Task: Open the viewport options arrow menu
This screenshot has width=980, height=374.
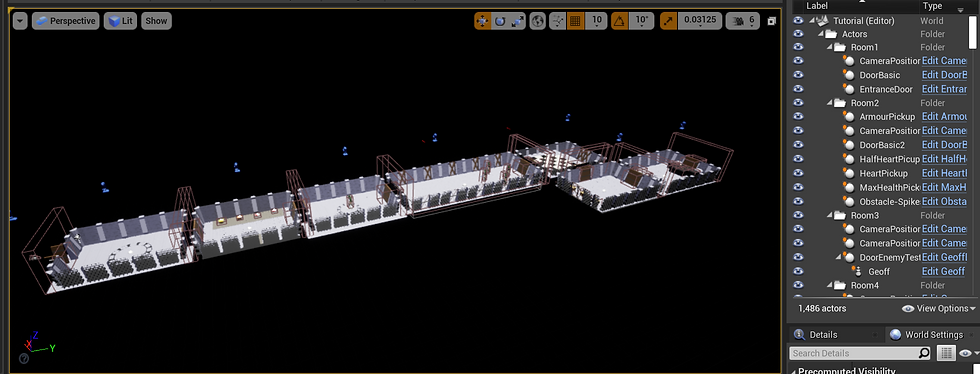Action: (x=20, y=21)
